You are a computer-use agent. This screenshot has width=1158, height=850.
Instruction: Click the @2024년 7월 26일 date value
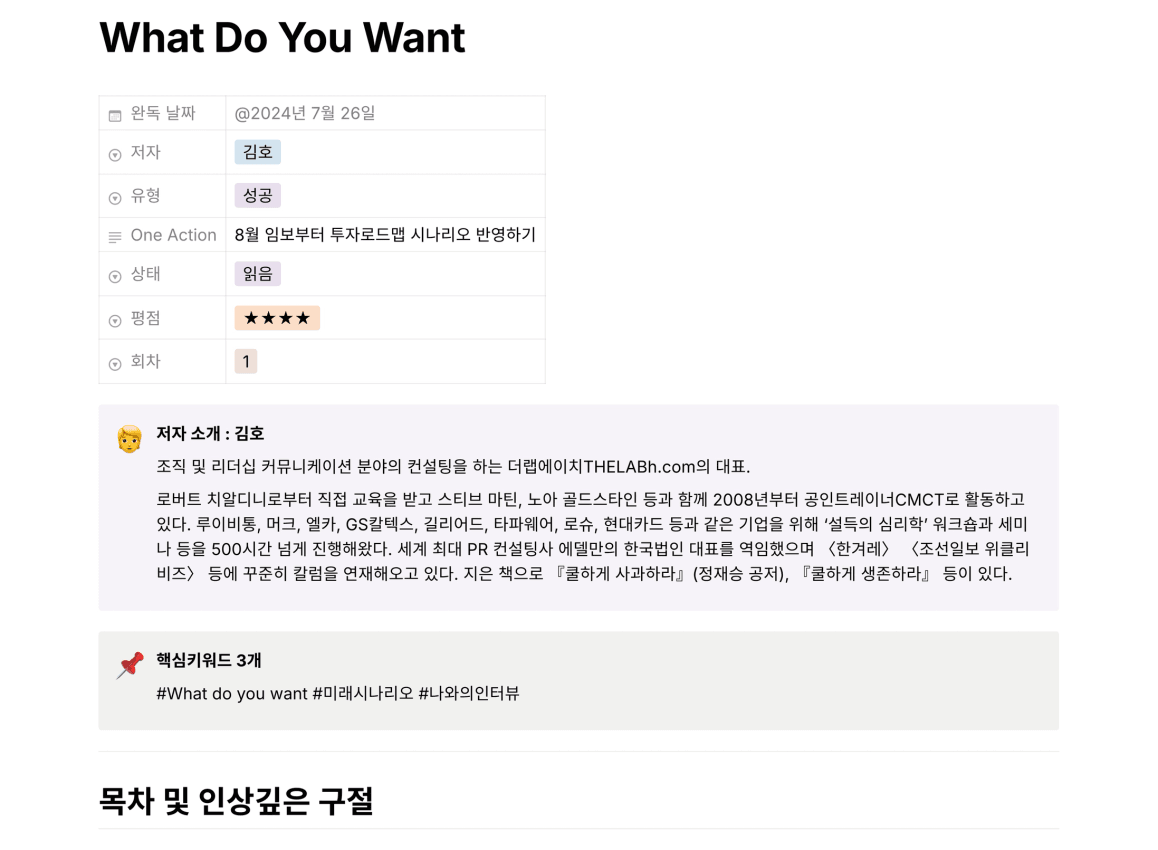point(305,113)
